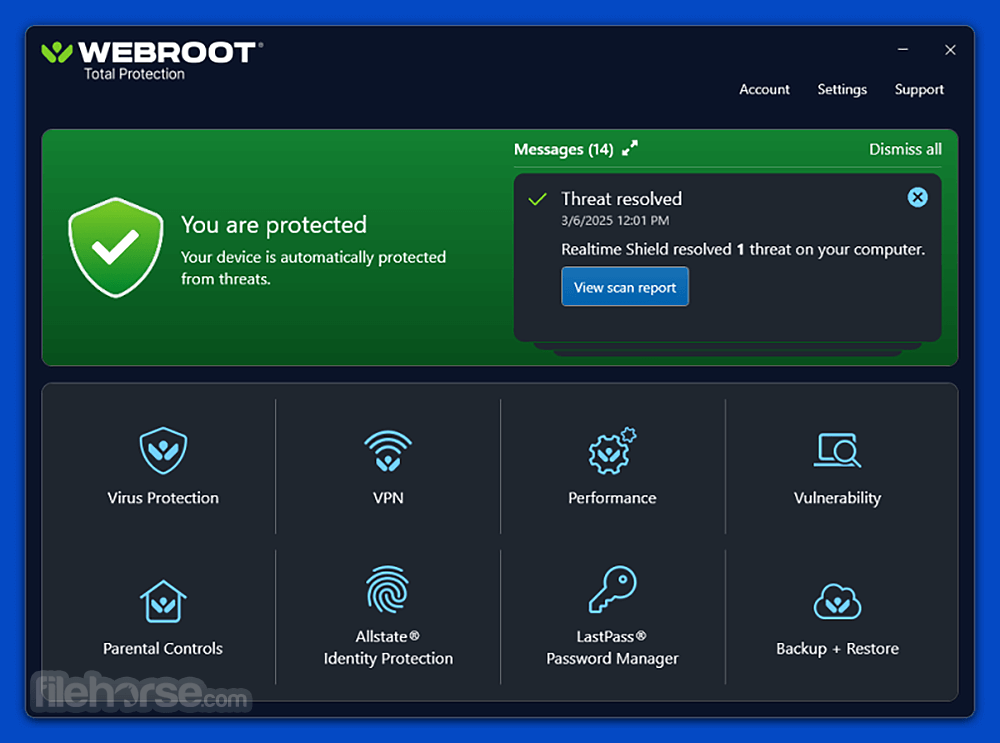Open the Vulnerability scan icon
The height and width of the screenshot is (743, 1000).
837,450
